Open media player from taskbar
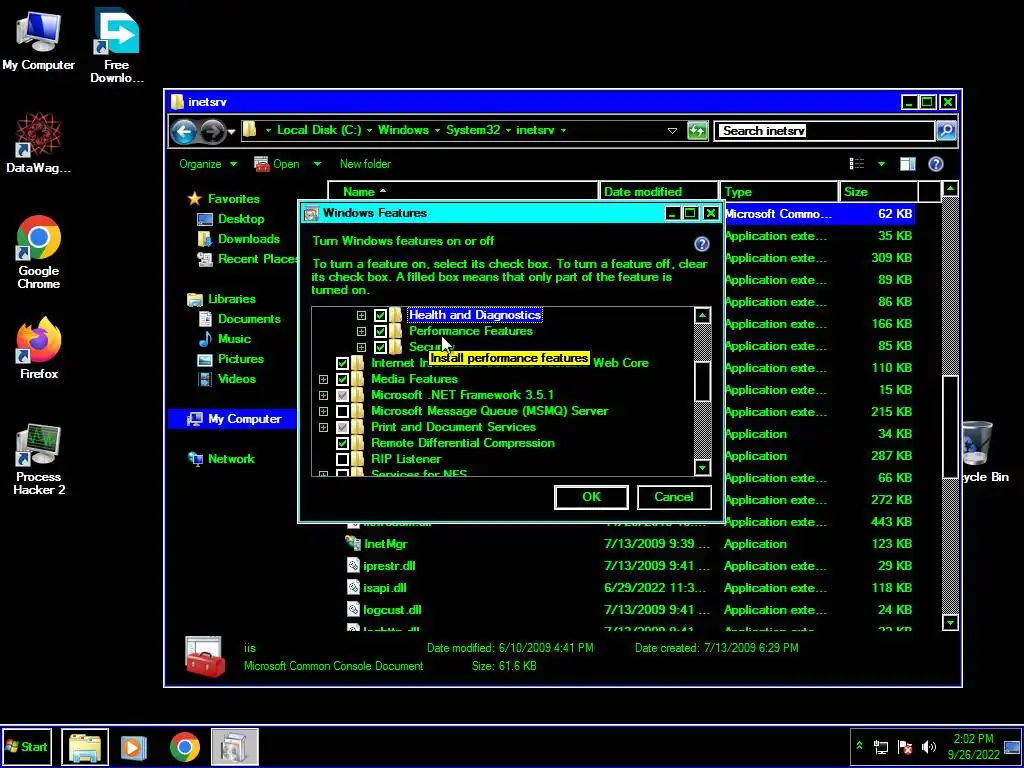This screenshot has width=1024, height=768. pyautogui.click(x=133, y=747)
